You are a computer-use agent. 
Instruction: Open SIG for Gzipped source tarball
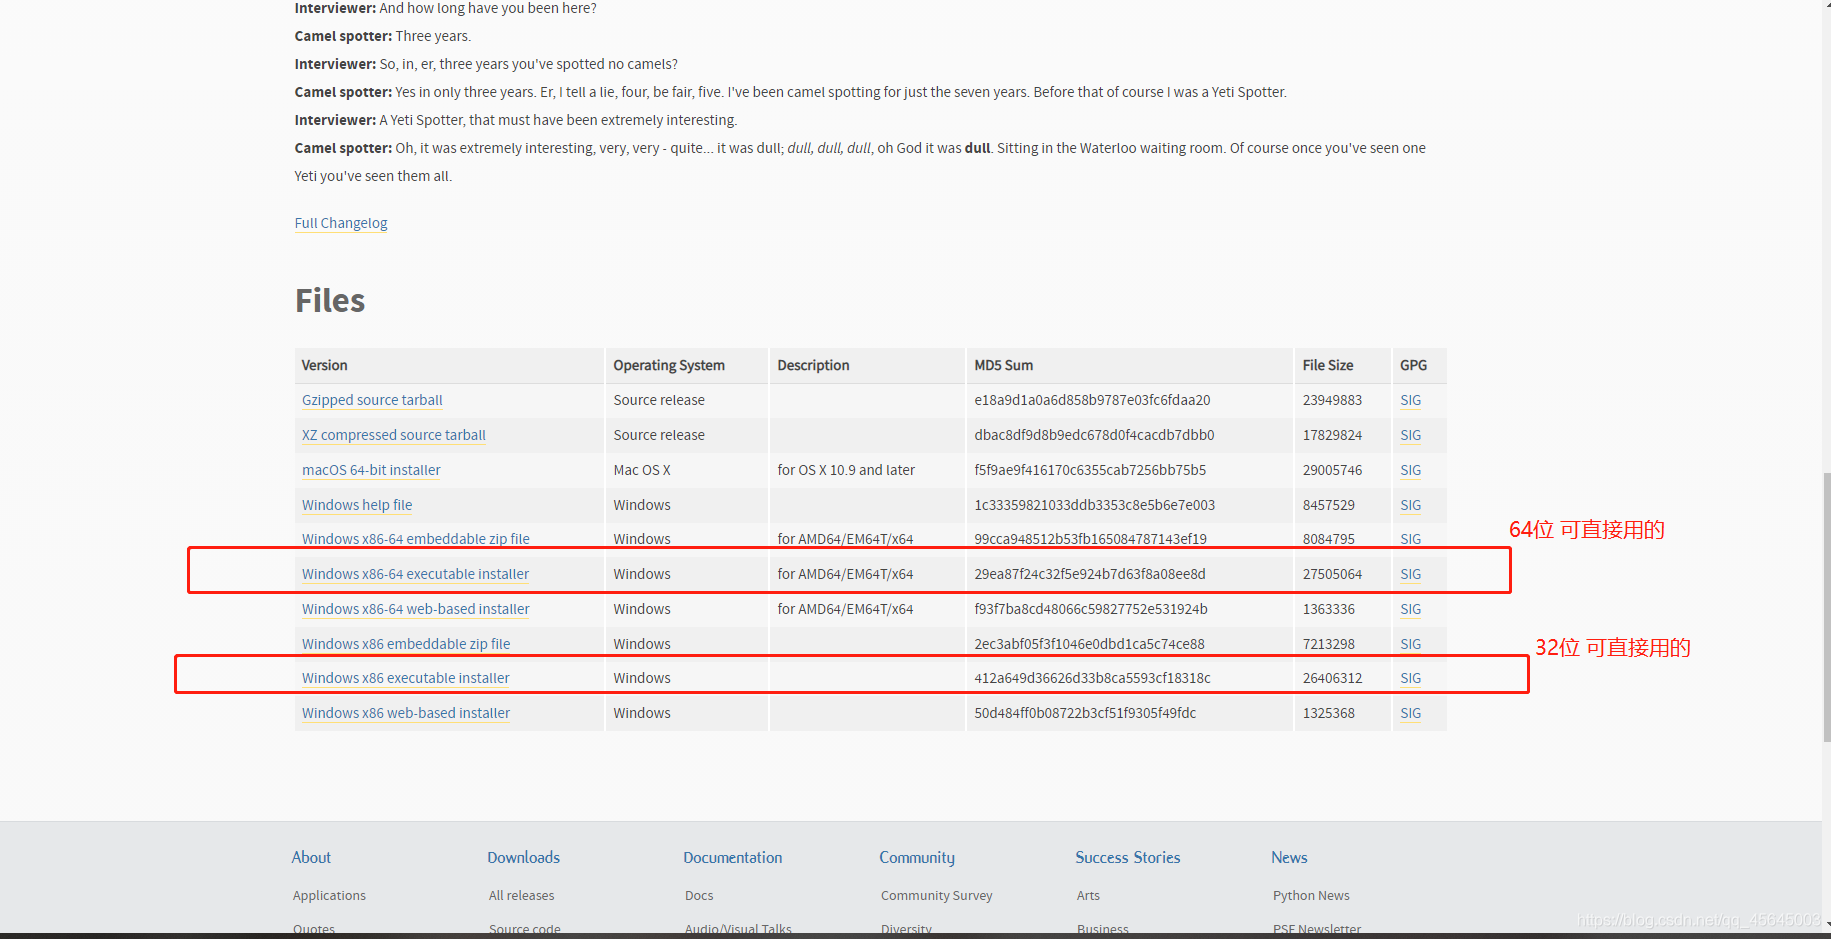1411,400
